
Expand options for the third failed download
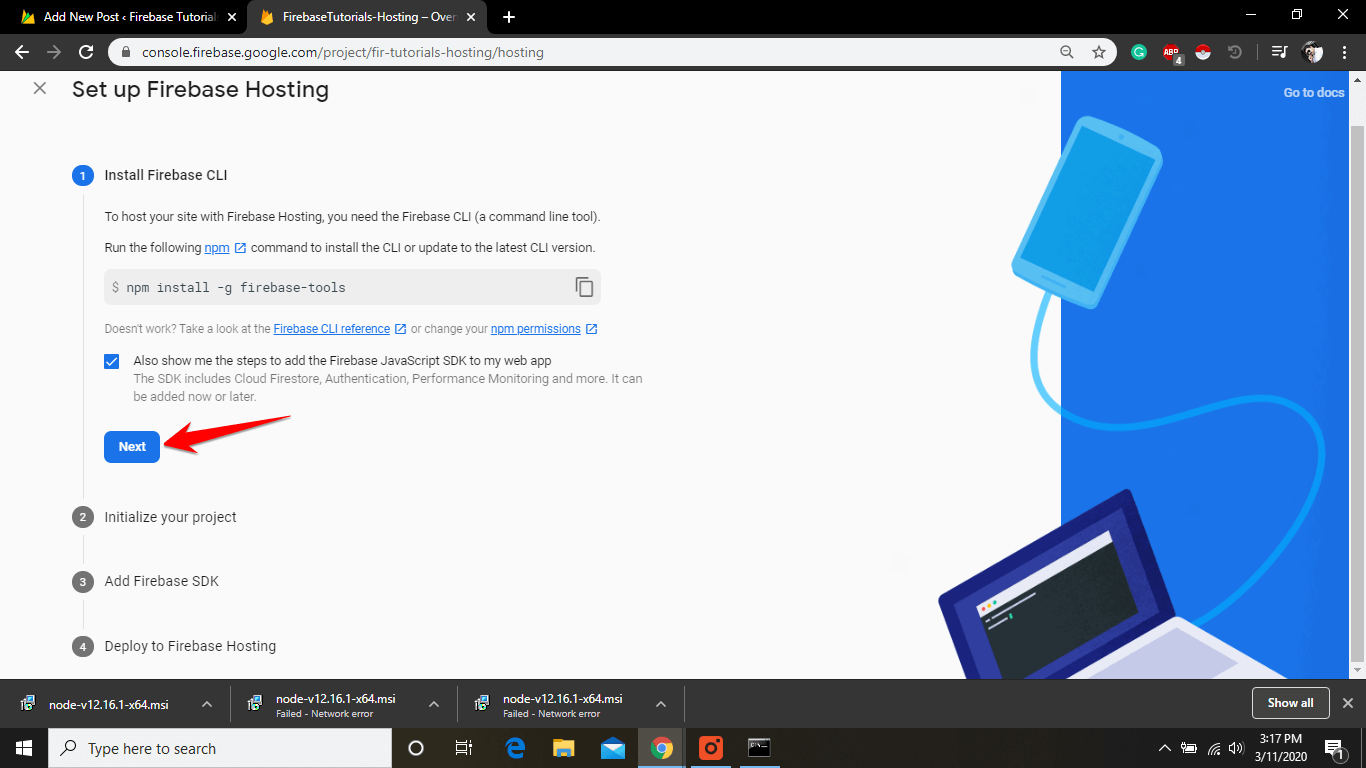pyautogui.click(x=661, y=704)
